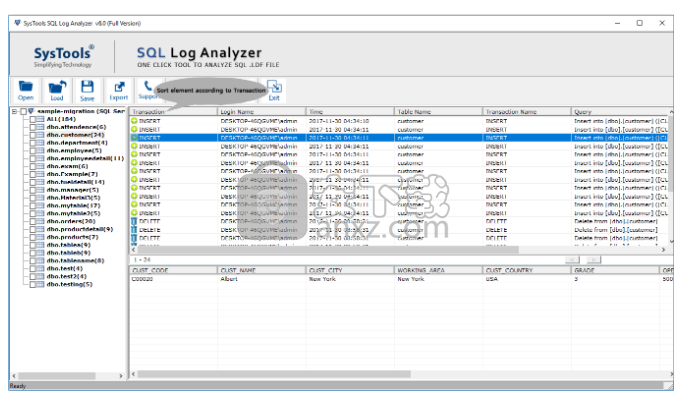691x403 pixels.
Task: Select the highlighted INSERT transaction row
Action: (x=399, y=138)
